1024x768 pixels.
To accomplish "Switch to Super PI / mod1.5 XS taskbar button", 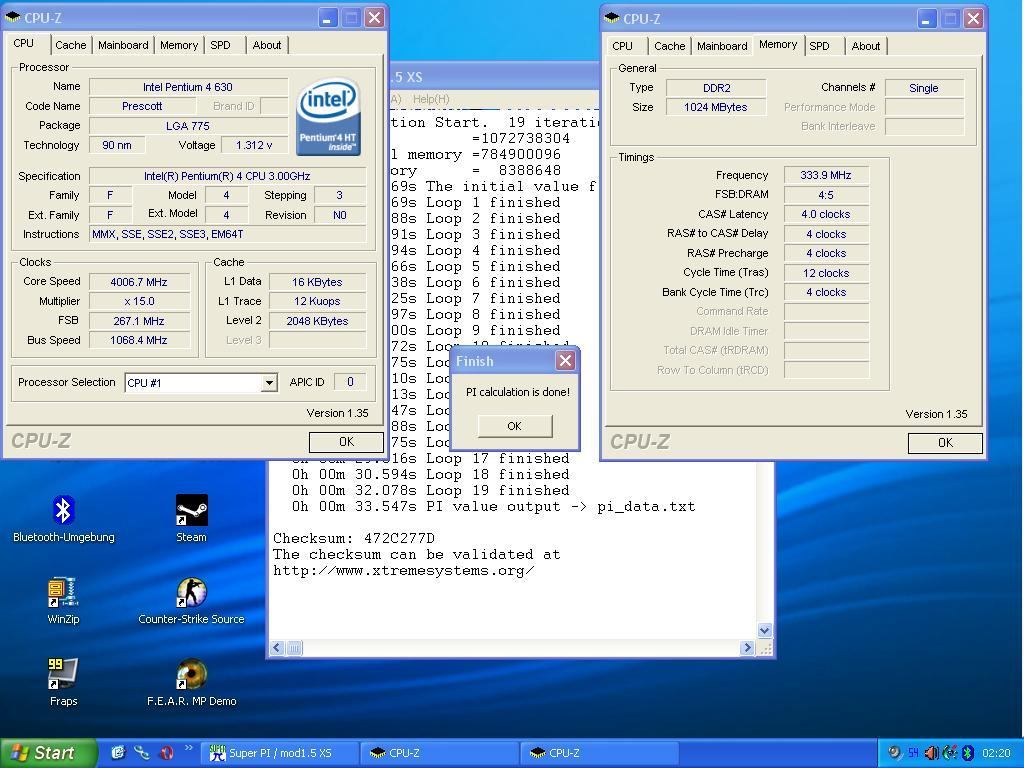I will pos(281,753).
